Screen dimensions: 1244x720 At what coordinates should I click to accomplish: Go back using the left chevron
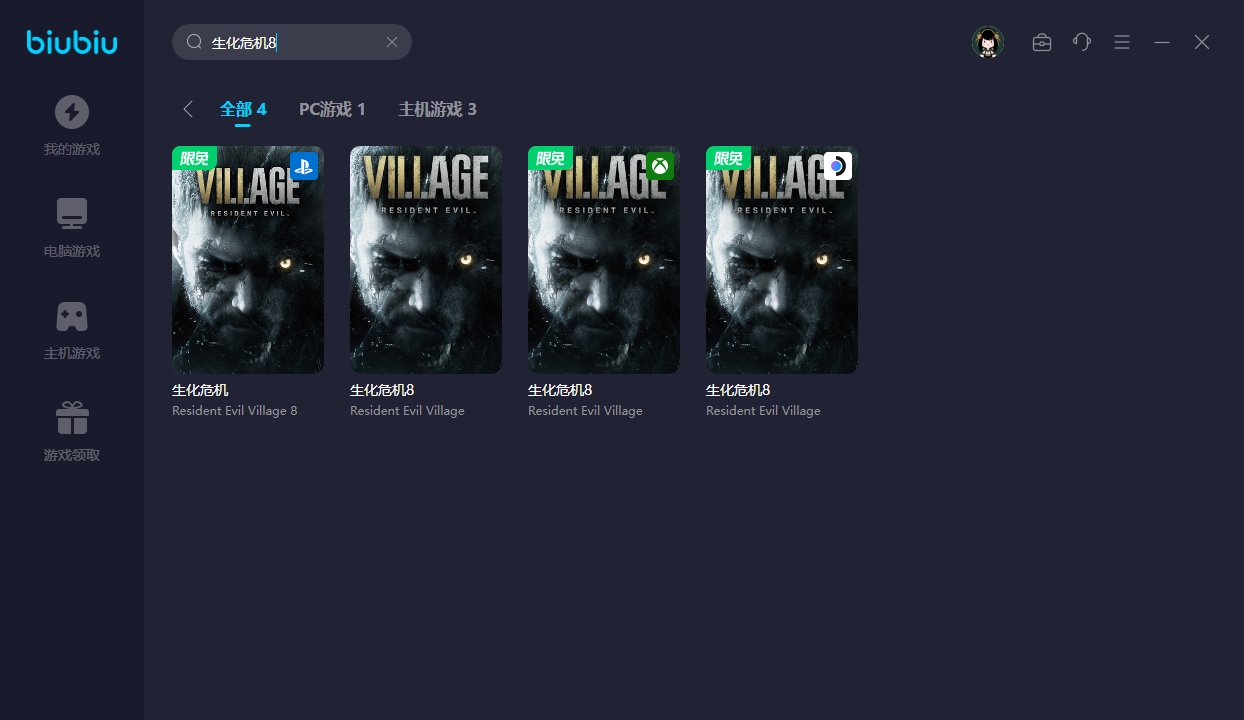[x=188, y=109]
